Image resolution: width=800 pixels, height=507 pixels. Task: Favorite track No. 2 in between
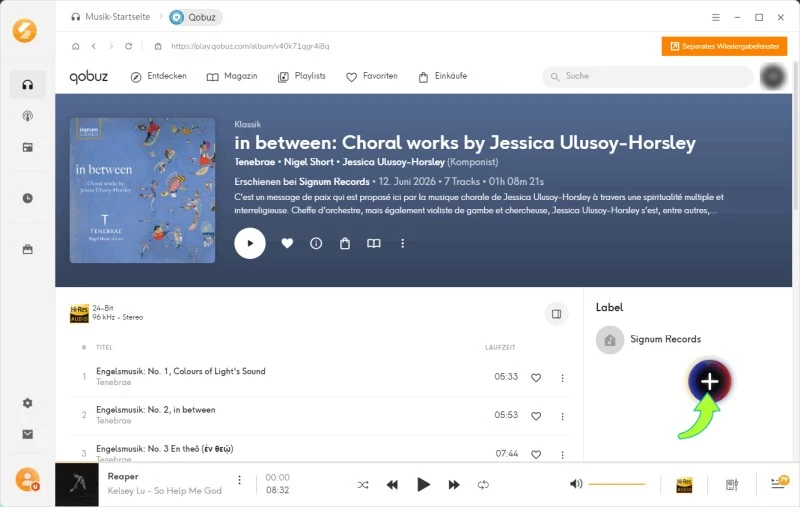point(536,416)
